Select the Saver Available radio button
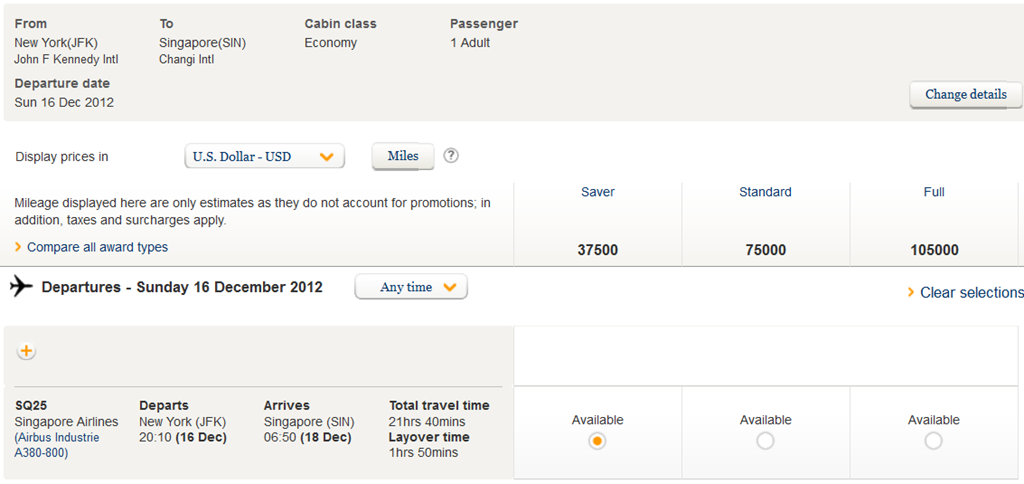The image size is (1024, 484). click(x=597, y=441)
